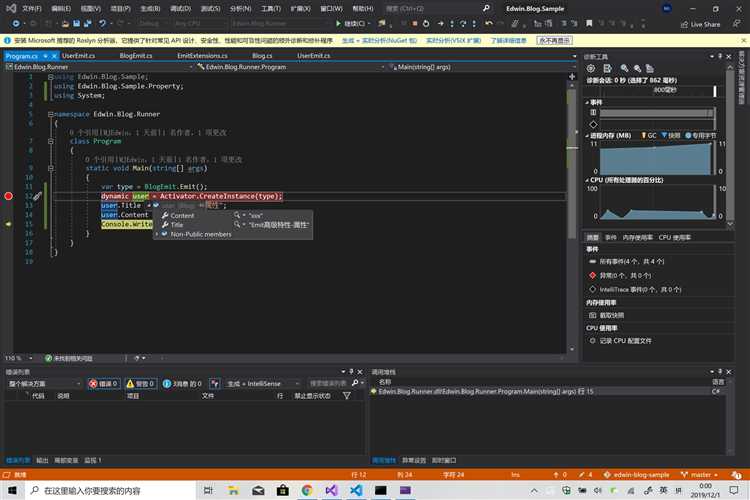Screen dimensions: 750x500
Task: Click the orange Stop debugging square icon
Action: [x=415, y=23]
